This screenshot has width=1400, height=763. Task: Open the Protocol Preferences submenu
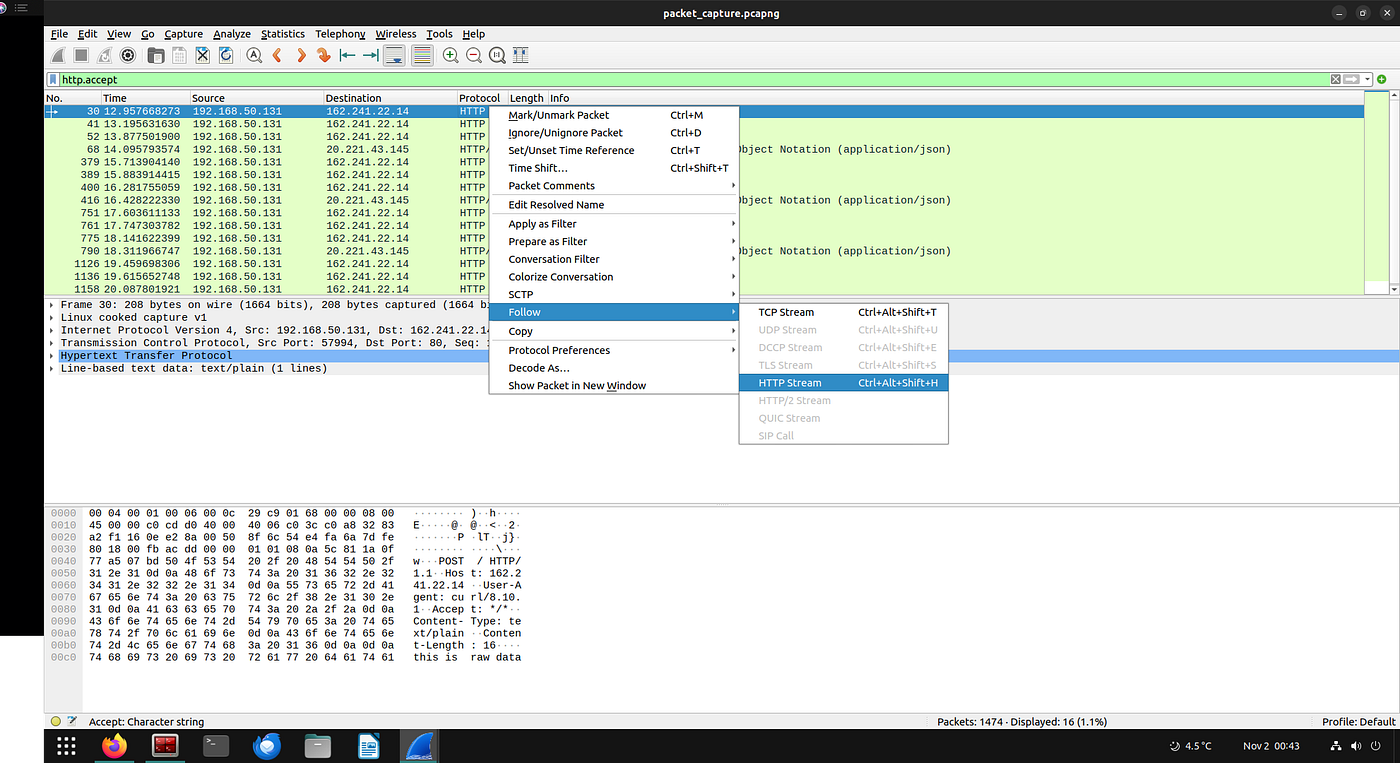[613, 350]
